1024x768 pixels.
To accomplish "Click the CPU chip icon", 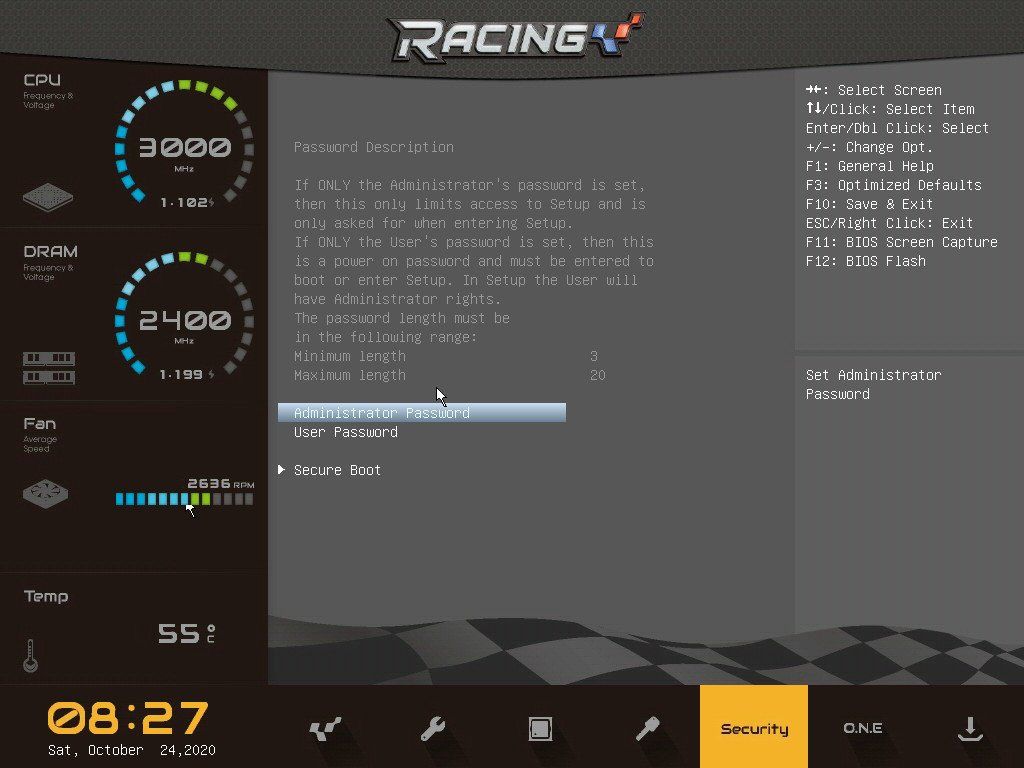I will [x=48, y=196].
